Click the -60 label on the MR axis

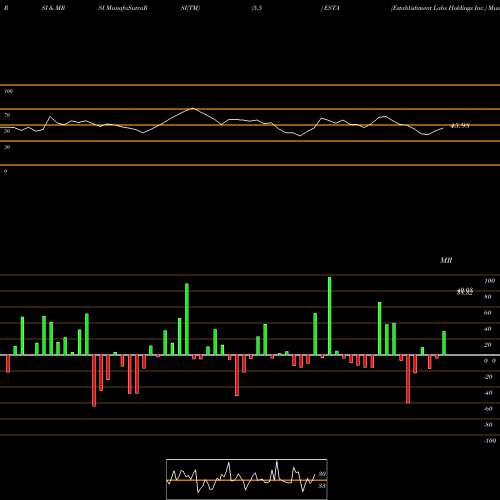coord(488,409)
